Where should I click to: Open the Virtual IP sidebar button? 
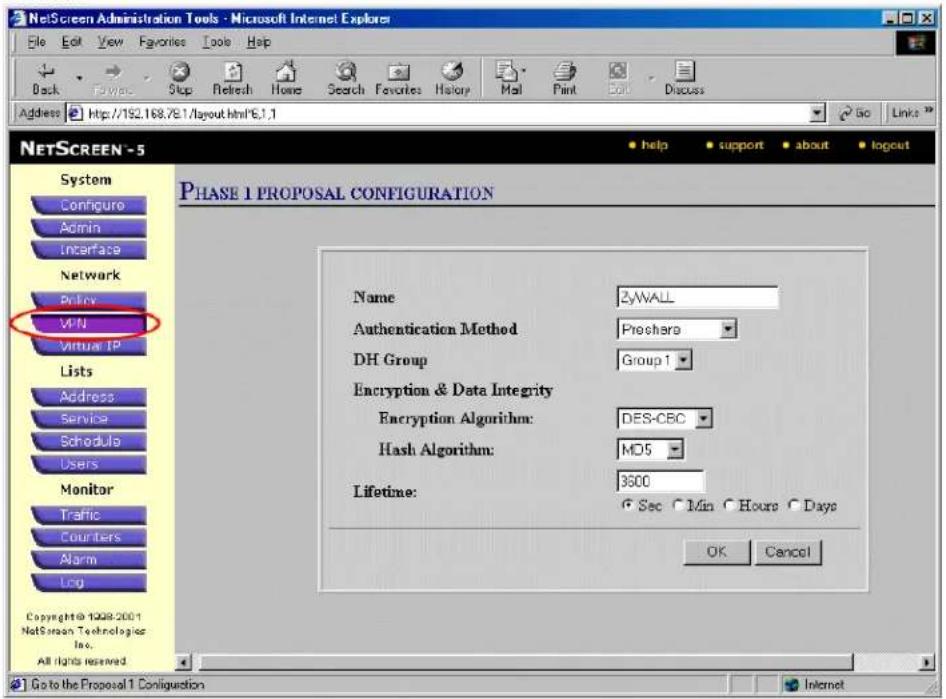[89, 346]
